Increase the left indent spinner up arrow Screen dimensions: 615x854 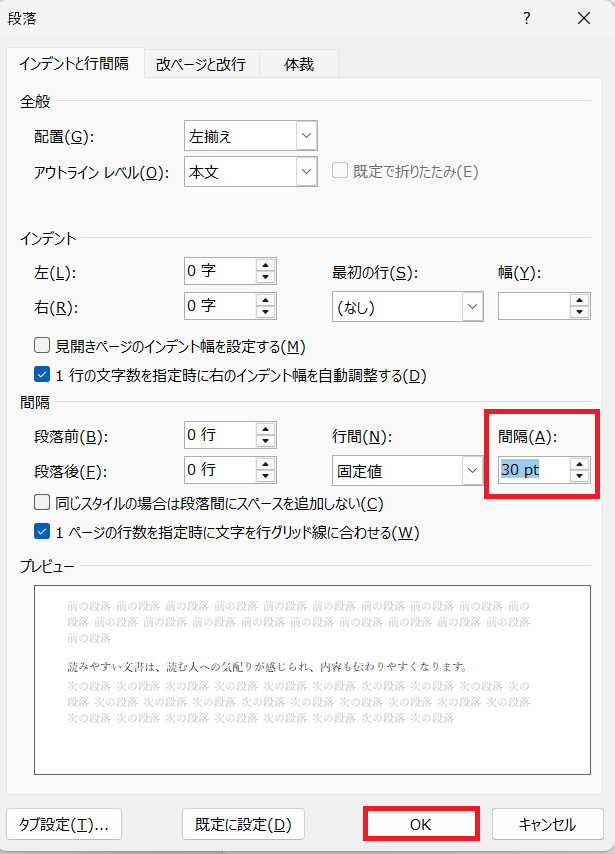[265, 266]
